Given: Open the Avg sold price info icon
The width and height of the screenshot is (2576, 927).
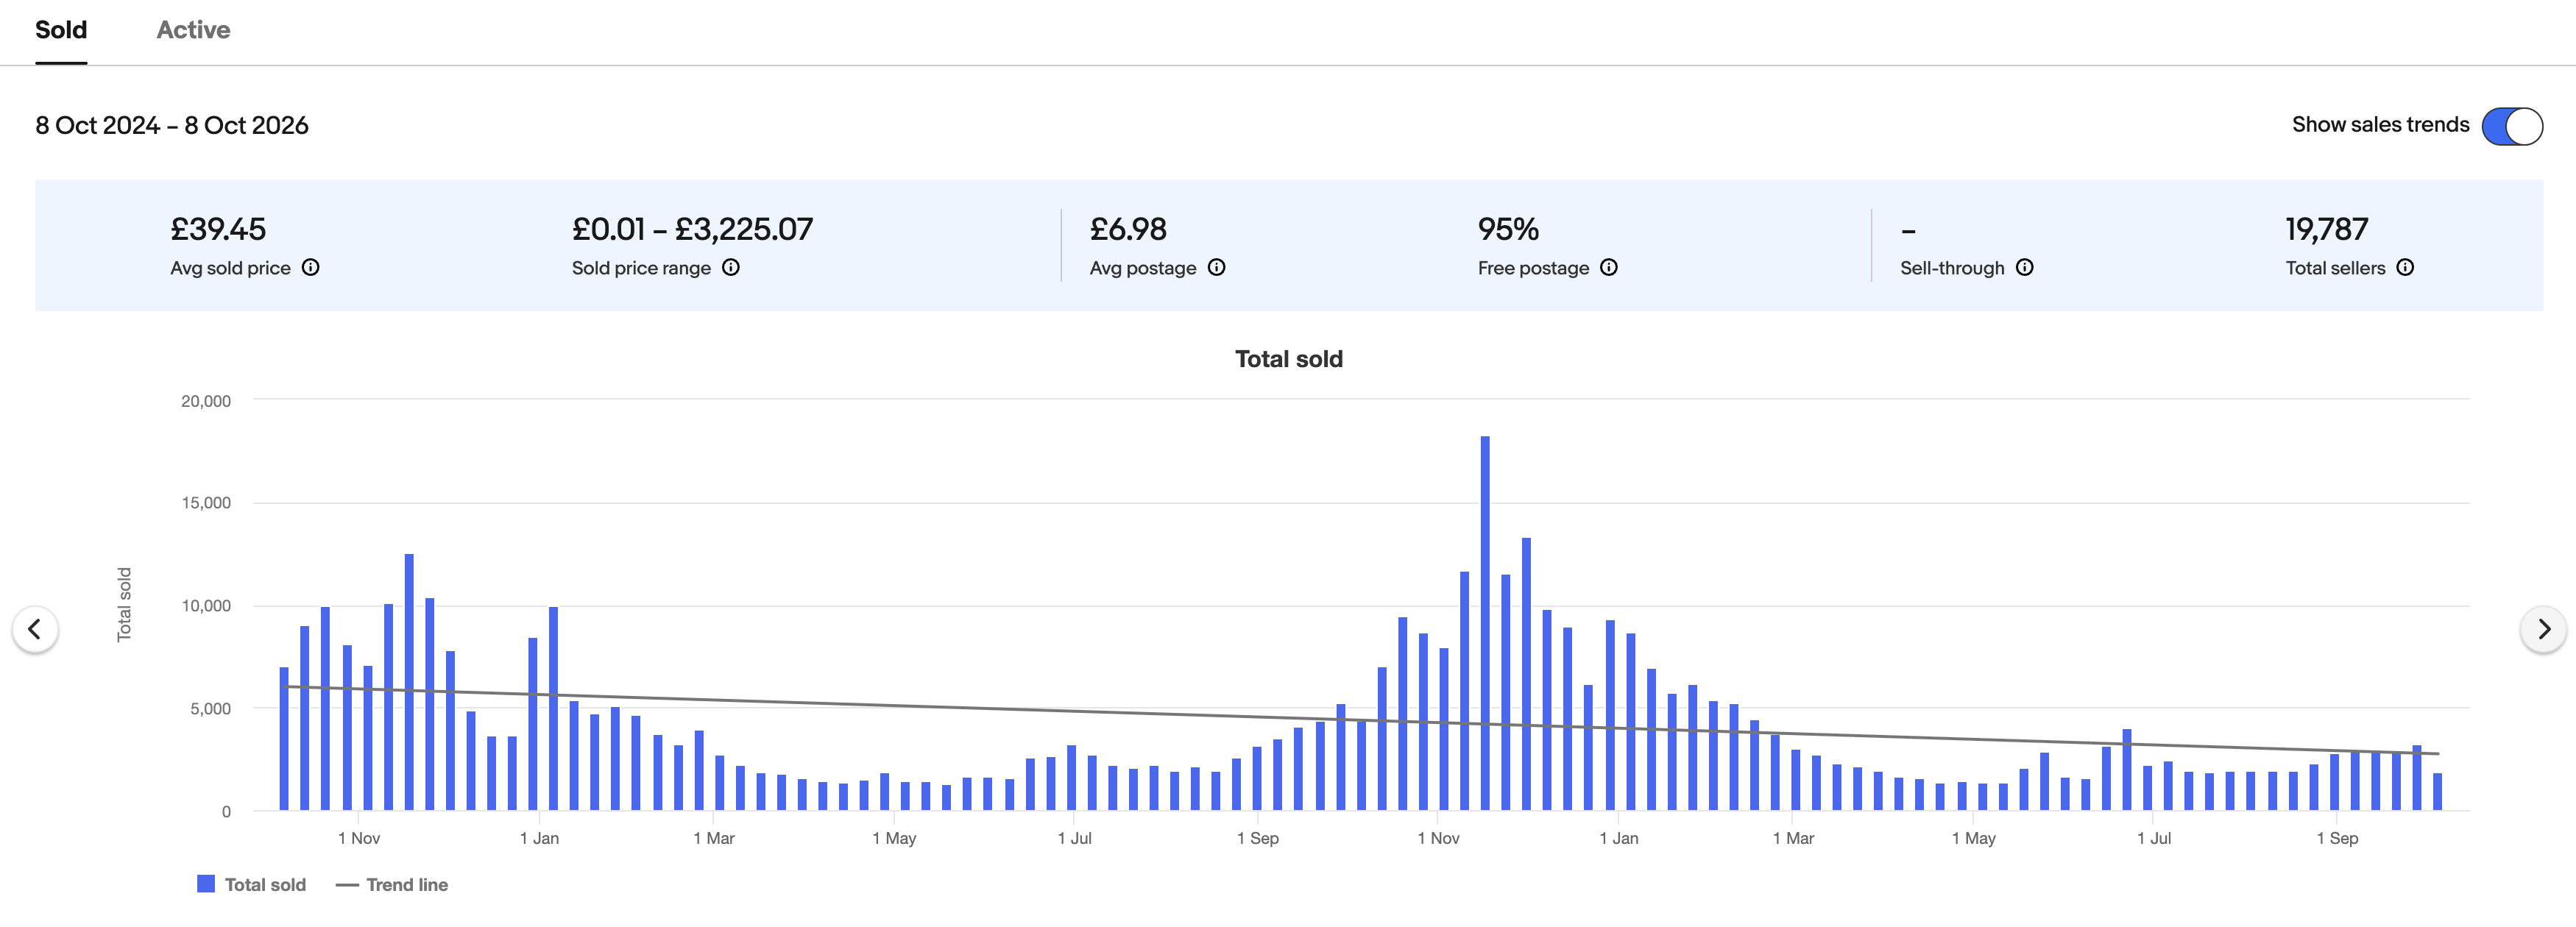Looking at the screenshot, I should pyautogui.click(x=311, y=267).
